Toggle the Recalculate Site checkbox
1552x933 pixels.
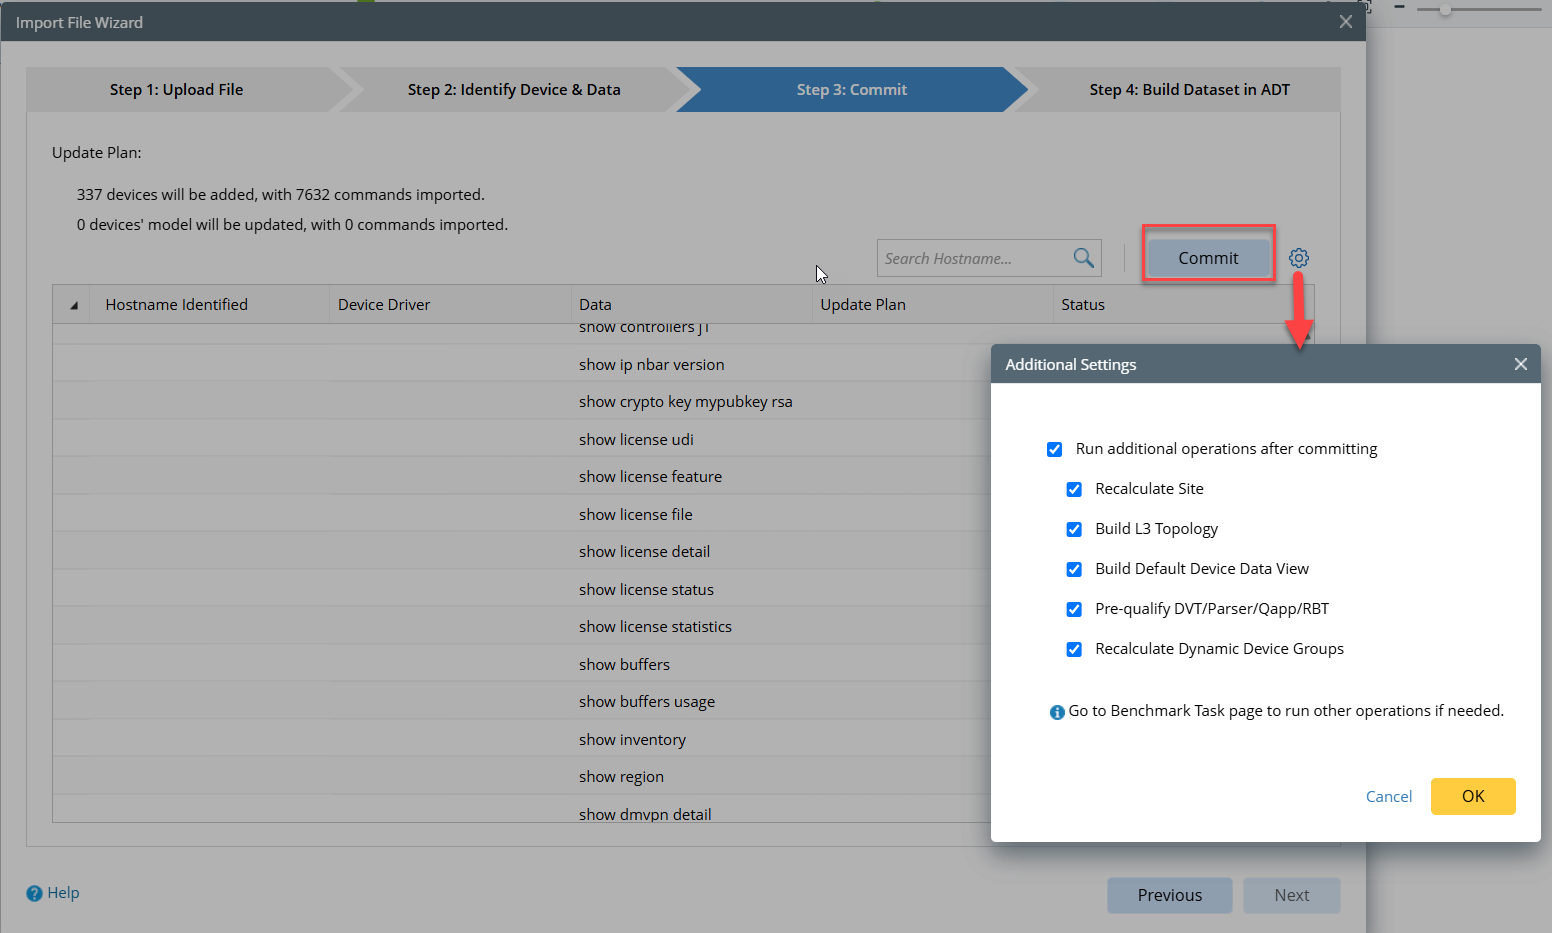pos(1074,489)
